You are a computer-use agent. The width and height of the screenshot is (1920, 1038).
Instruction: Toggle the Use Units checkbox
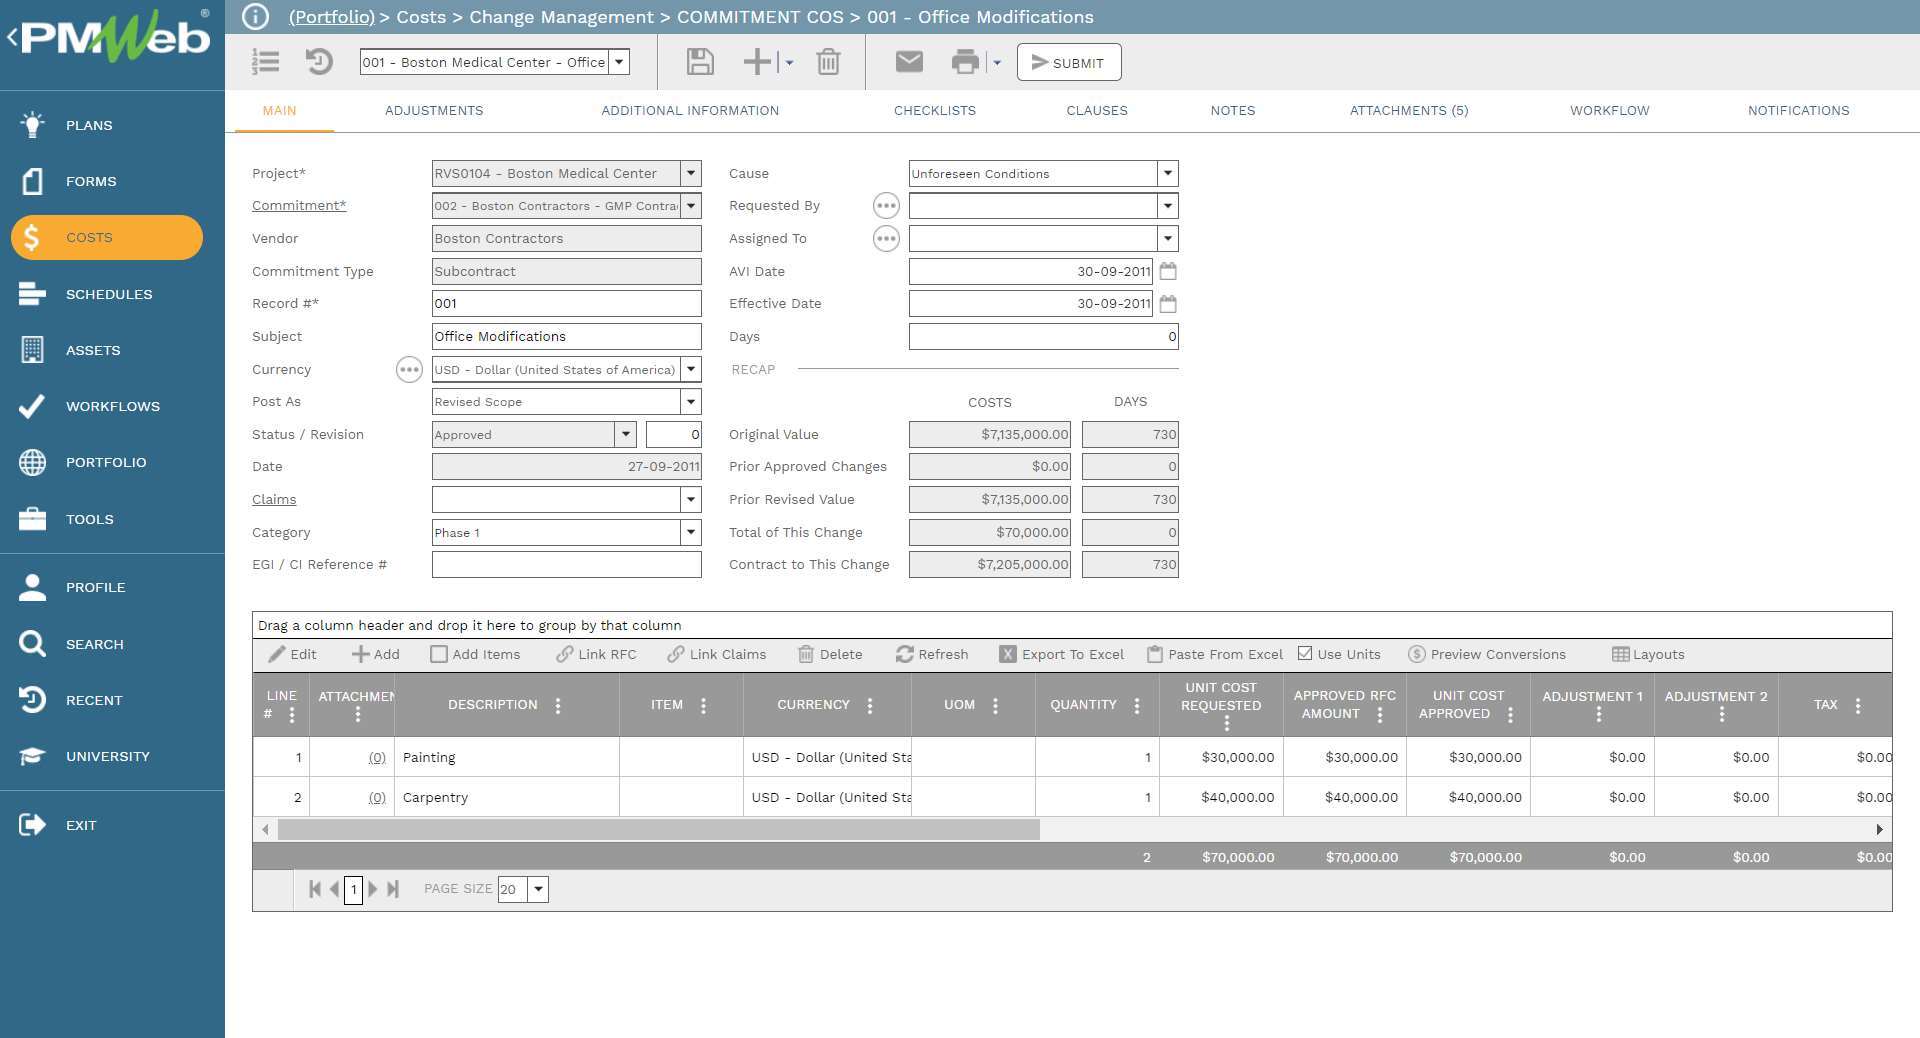point(1305,654)
